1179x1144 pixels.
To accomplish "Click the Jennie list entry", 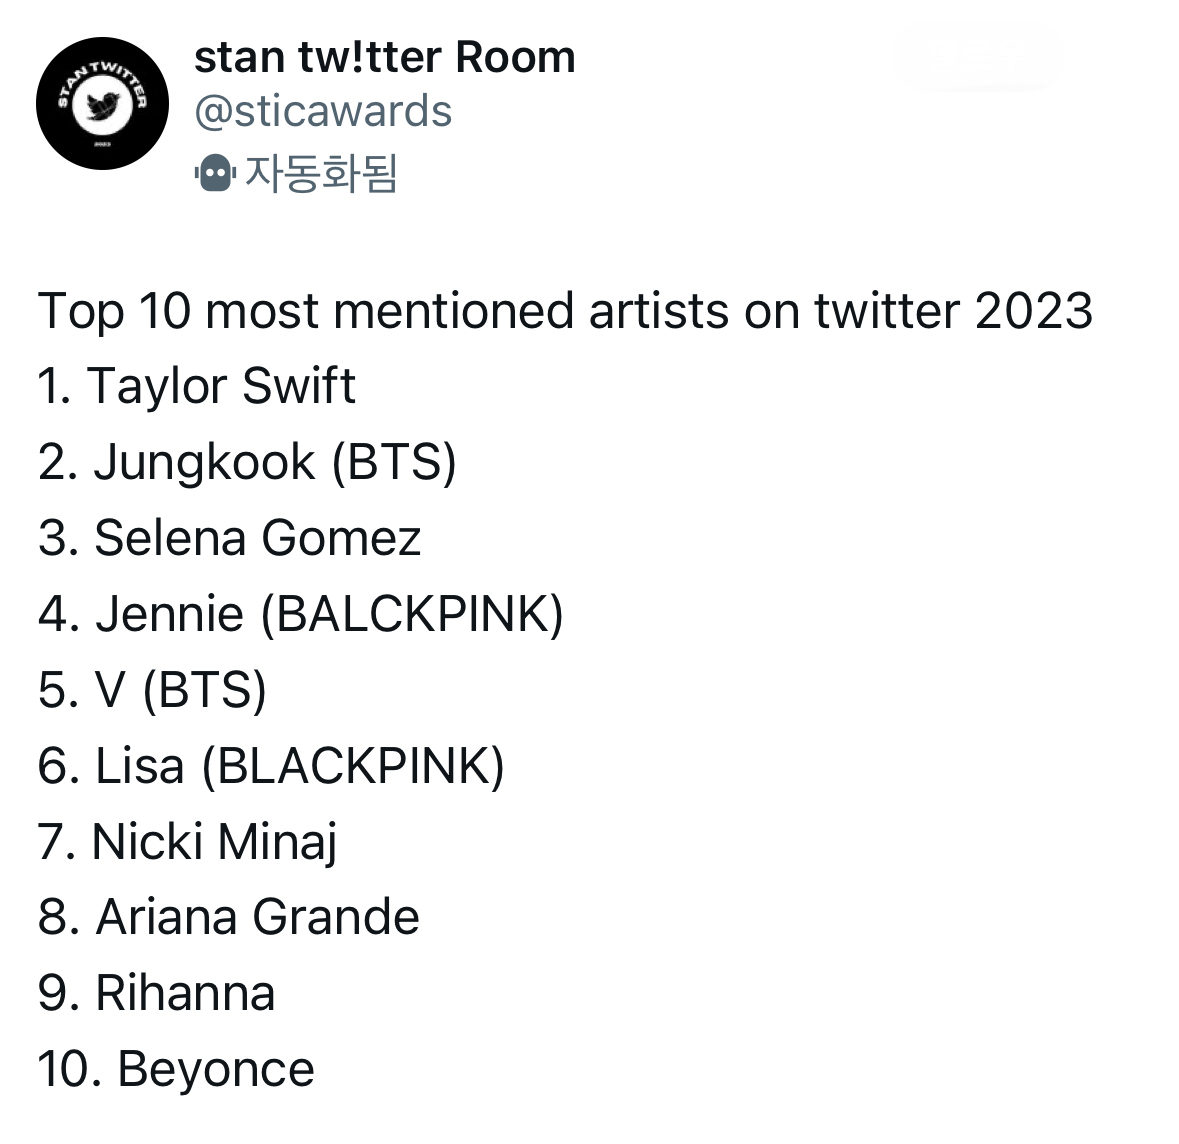I will click(x=169, y=614).
